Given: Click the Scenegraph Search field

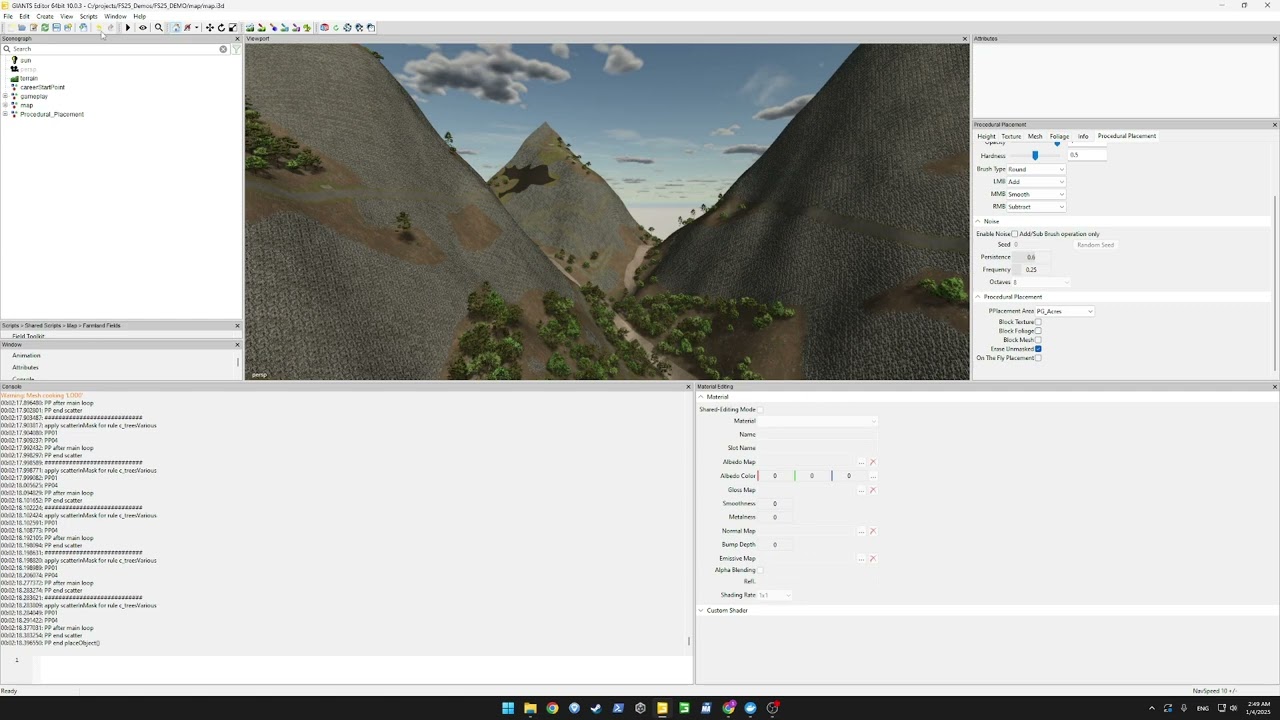Looking at the screenshot, I should pos(115,49).
